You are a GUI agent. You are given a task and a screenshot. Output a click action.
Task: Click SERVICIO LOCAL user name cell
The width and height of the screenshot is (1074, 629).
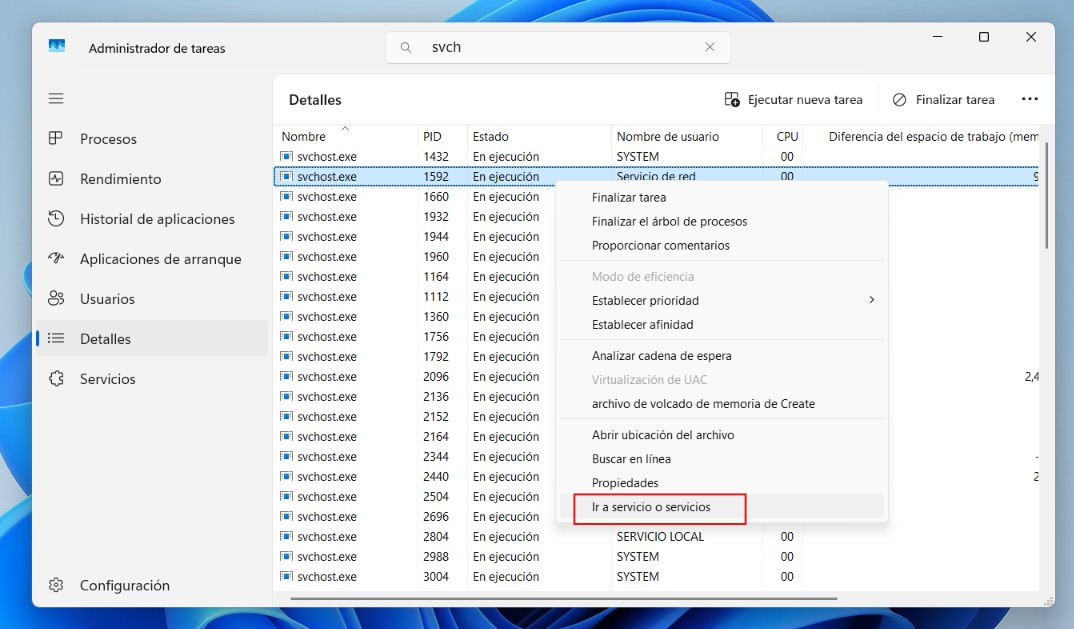660,536
